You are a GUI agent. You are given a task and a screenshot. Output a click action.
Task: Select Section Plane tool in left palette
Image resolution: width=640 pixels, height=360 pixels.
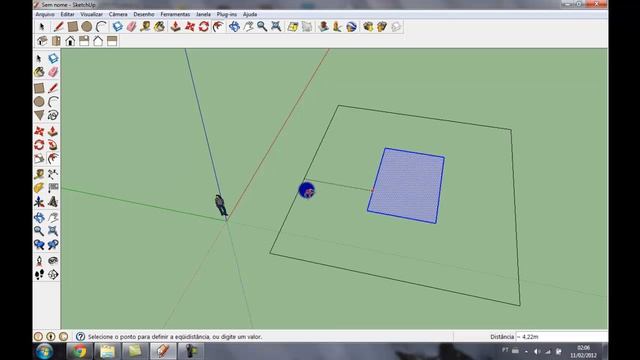(x=53, y=274)
